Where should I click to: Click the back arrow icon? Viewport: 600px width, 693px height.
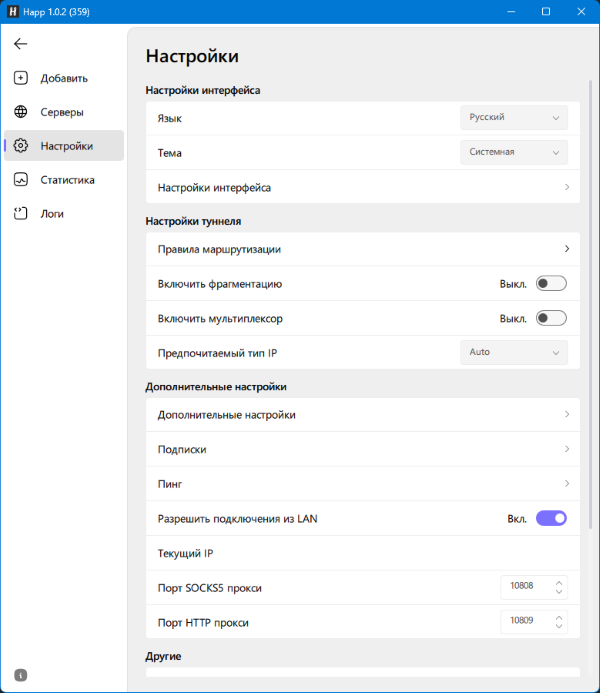pos(20,44)
